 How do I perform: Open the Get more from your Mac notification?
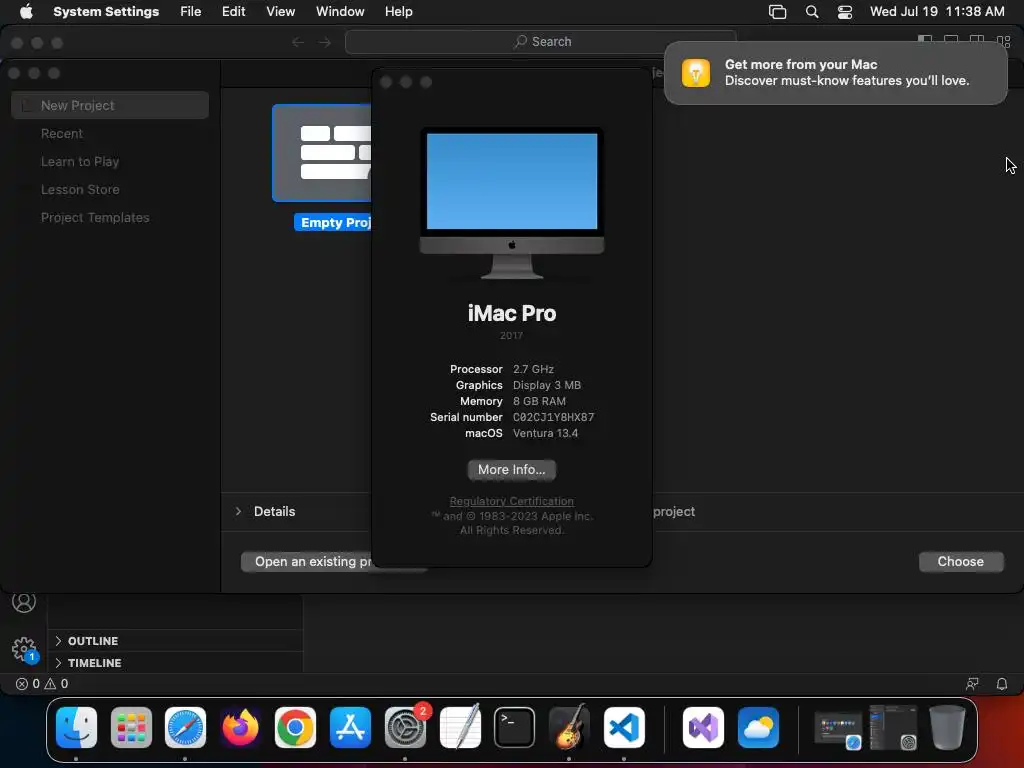(x=835, y=72)
